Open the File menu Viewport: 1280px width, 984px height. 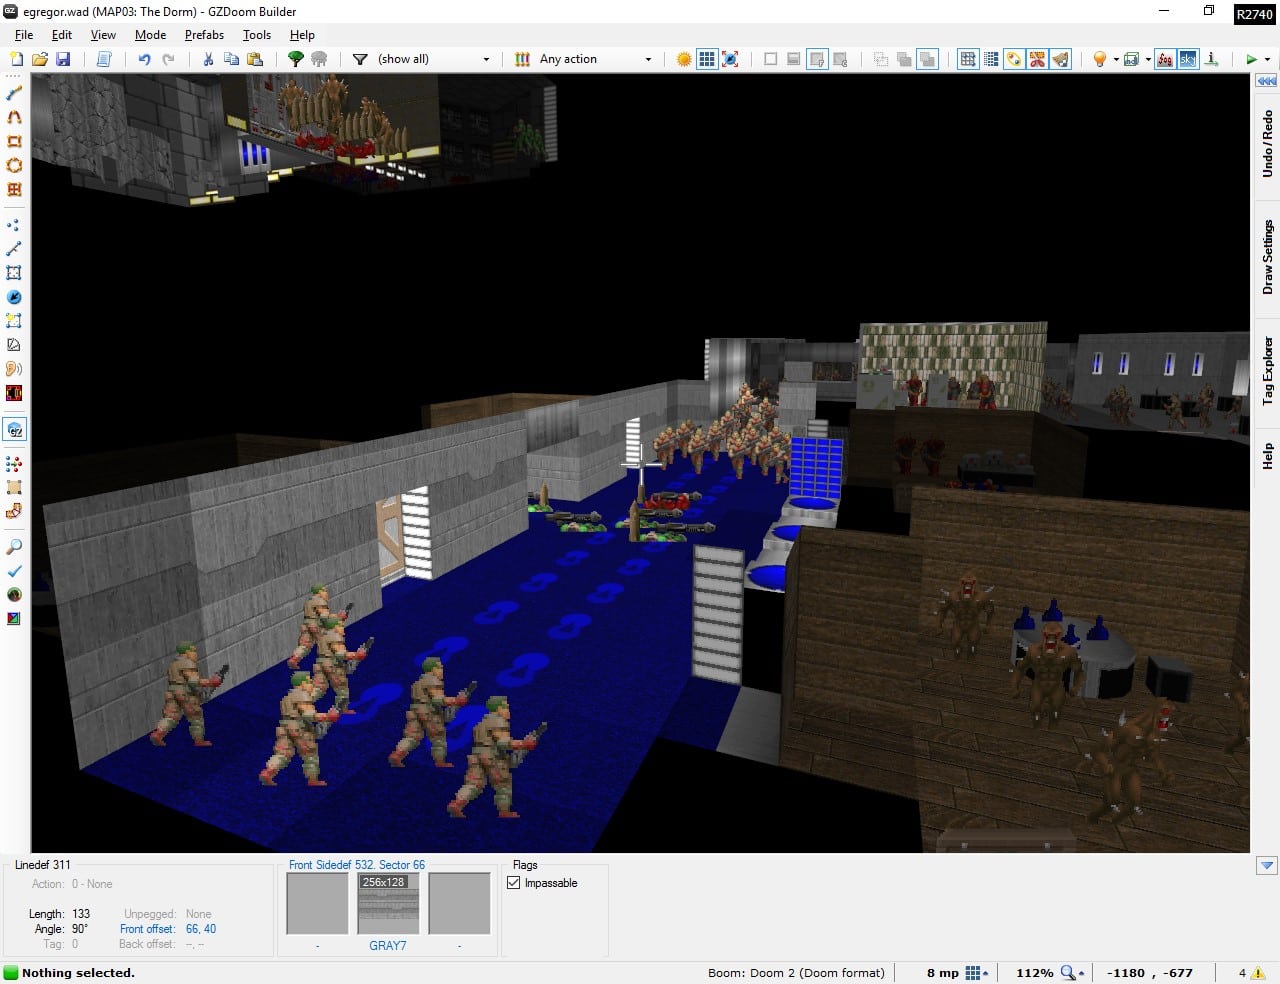tap(24, 34)
